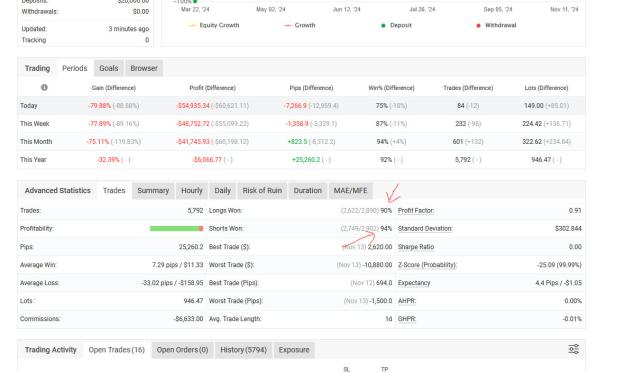Image resolution: width=625 pixels, height=373 pixels.
Task: Open the Summary statistics tab
Action: tap(153, 190)
